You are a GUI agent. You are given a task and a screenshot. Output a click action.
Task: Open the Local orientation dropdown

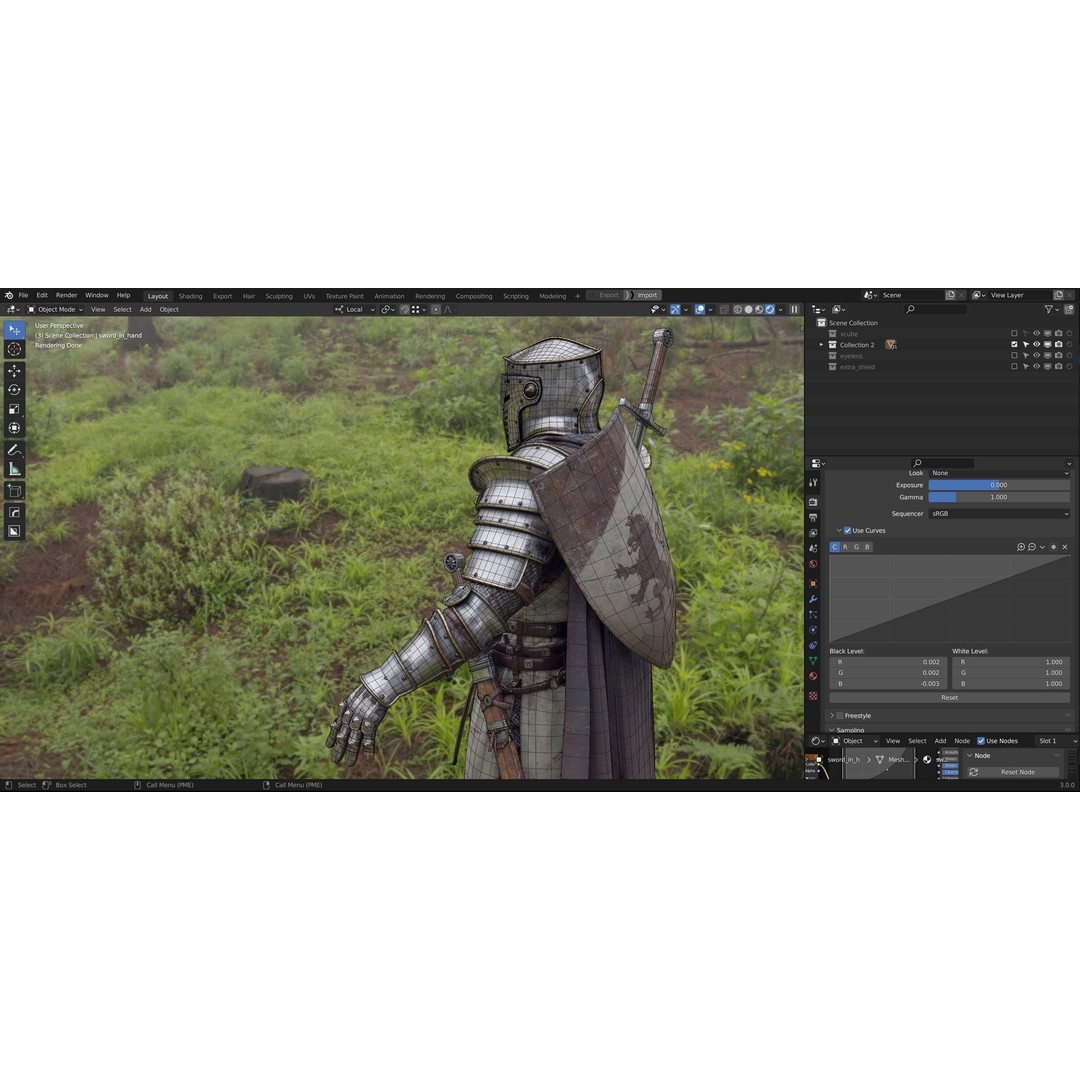[x=355, y=310]
